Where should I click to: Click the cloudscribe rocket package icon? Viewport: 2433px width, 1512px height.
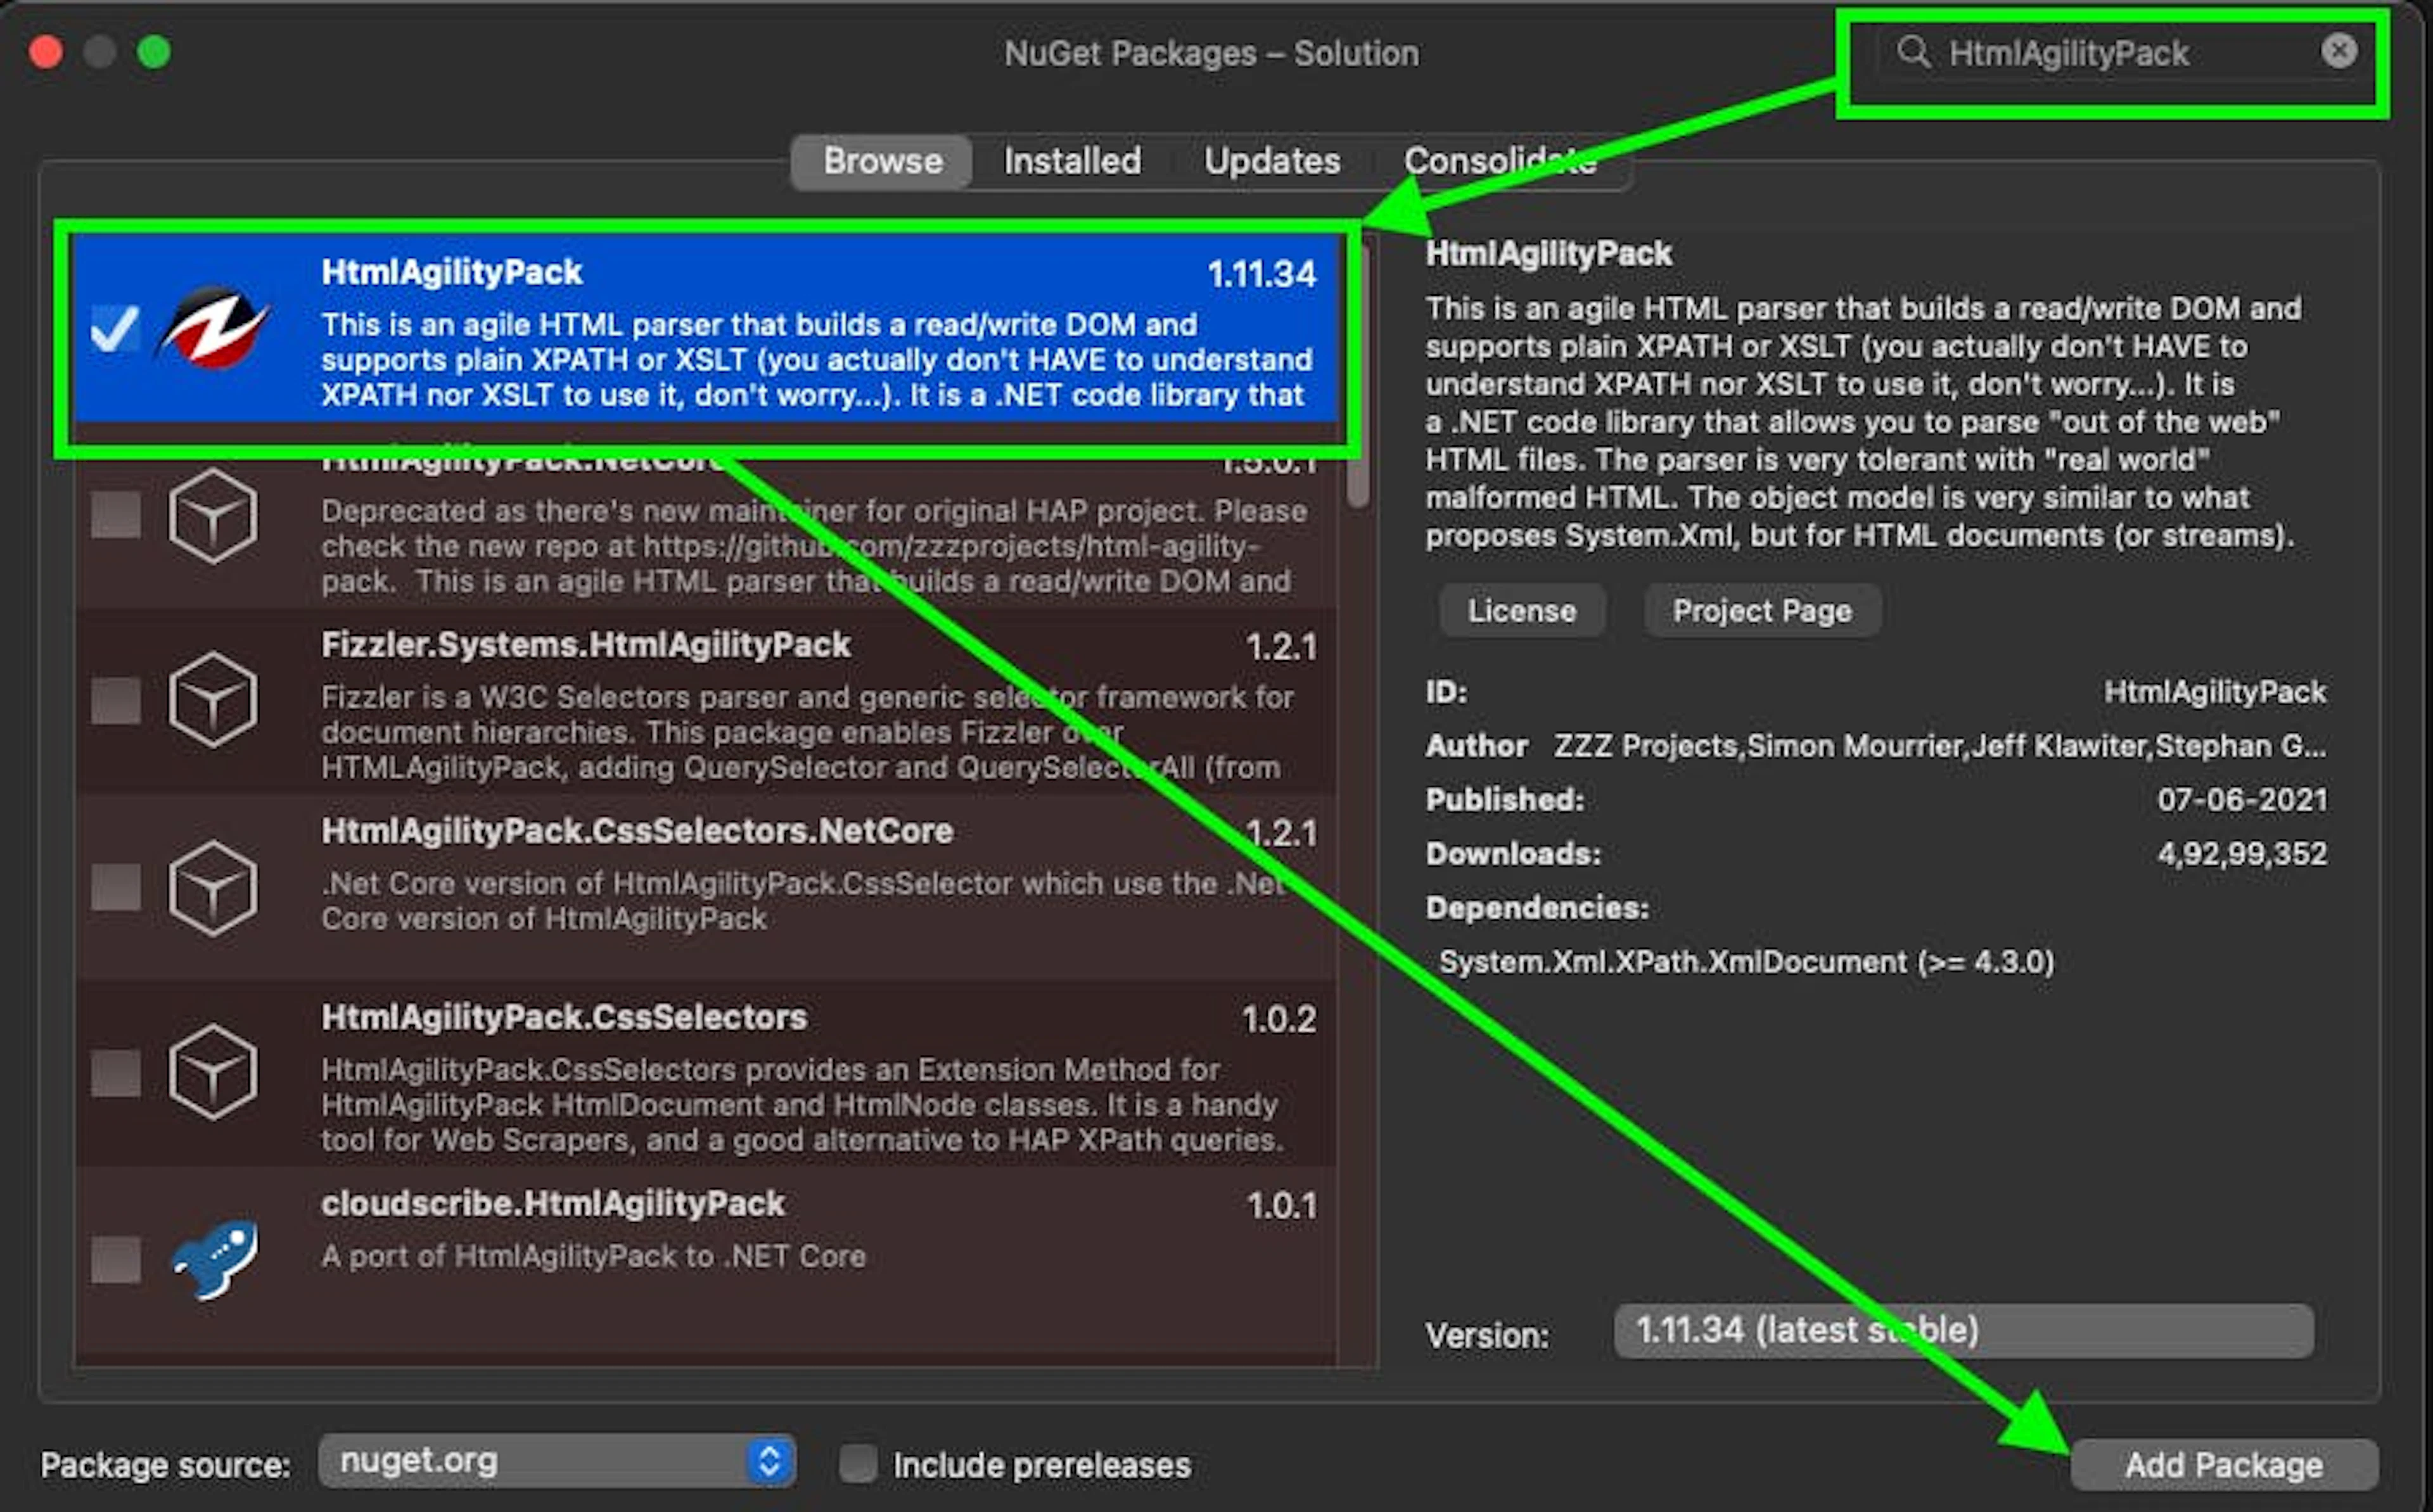tap(214, 1259)
